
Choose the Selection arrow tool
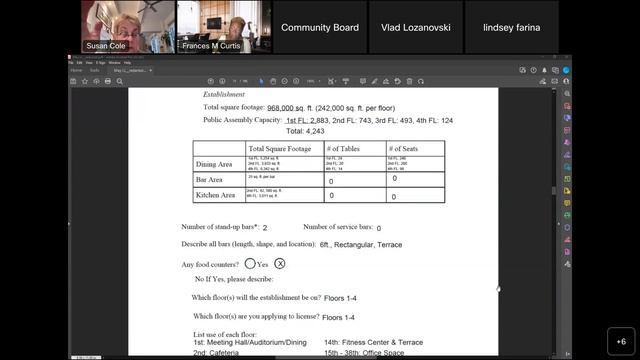tap(261, 81)
